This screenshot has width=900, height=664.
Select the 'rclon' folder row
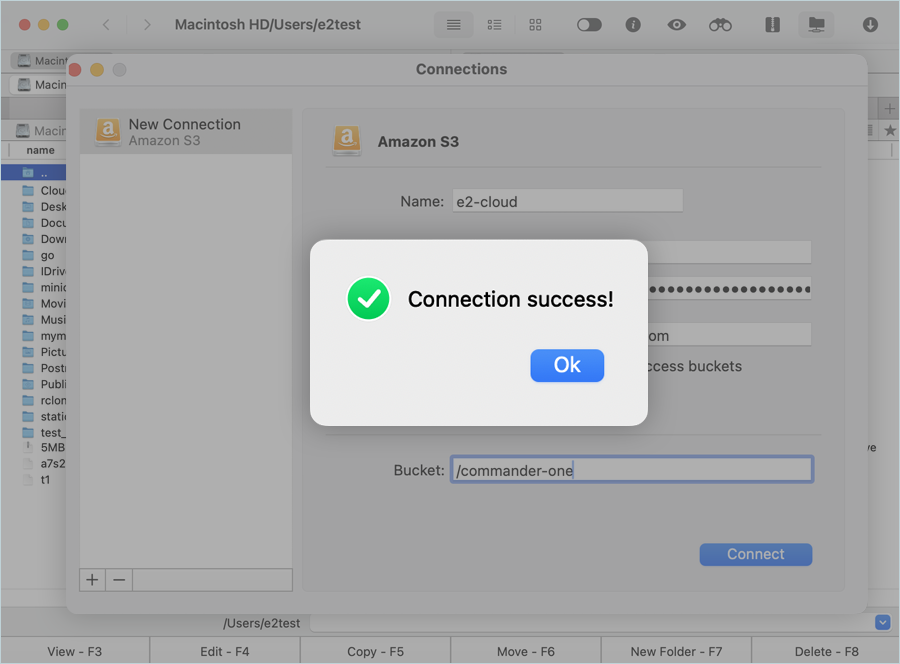click(34, 400)
